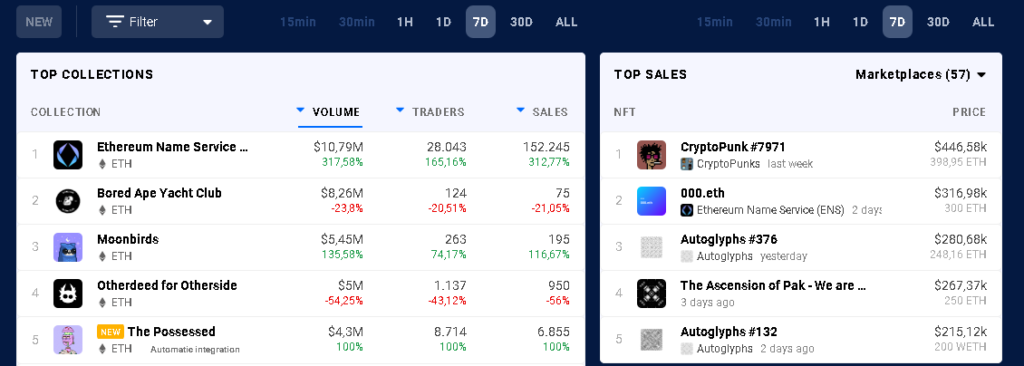
Task: Open the Moonbirds collection link
Action: 128,240
